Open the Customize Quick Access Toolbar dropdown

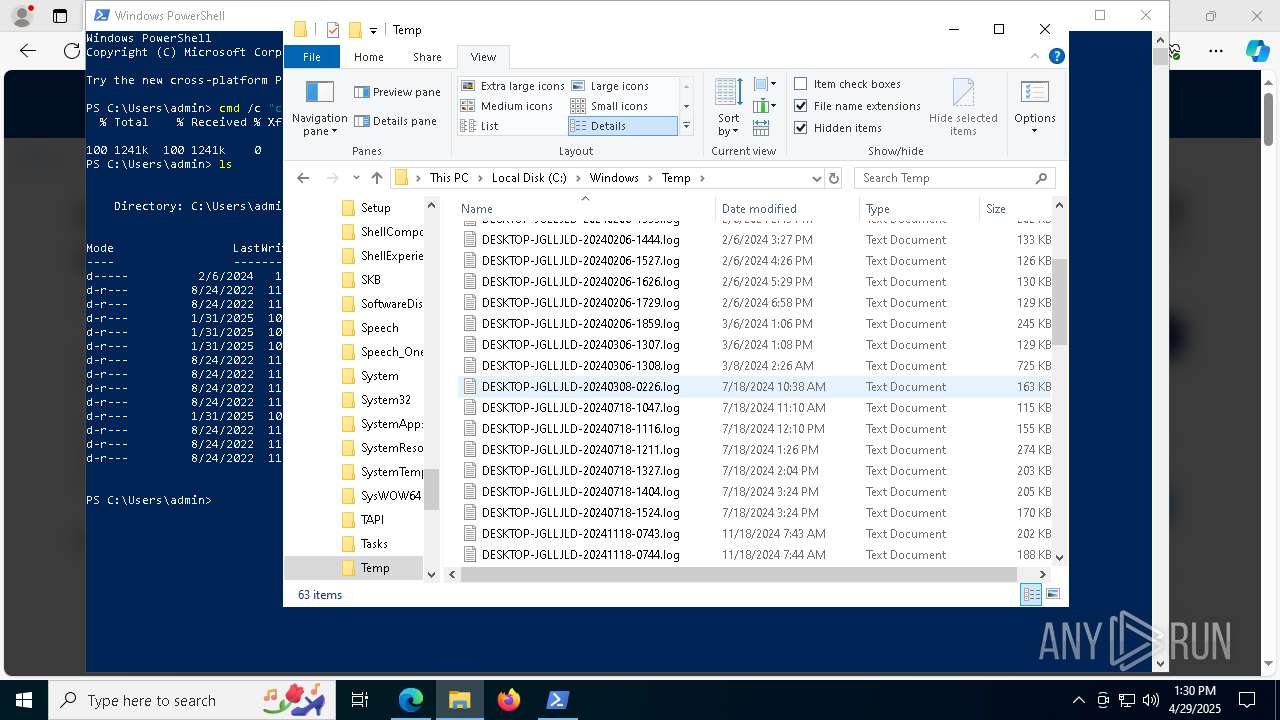coord(373,30)
